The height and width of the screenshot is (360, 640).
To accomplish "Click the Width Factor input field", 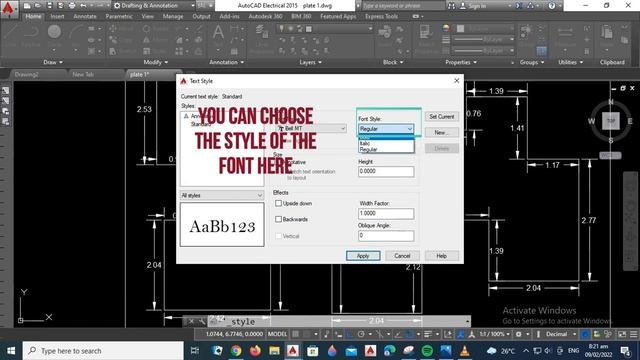I will 386,213.
